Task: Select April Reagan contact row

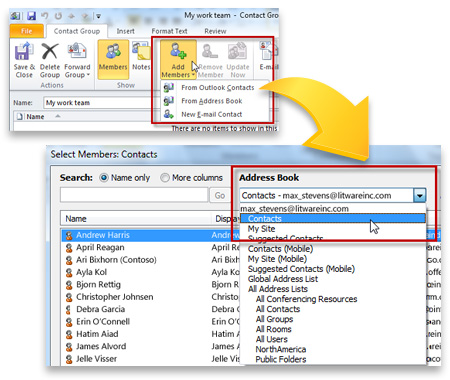Action: click(x=151, y=247)
